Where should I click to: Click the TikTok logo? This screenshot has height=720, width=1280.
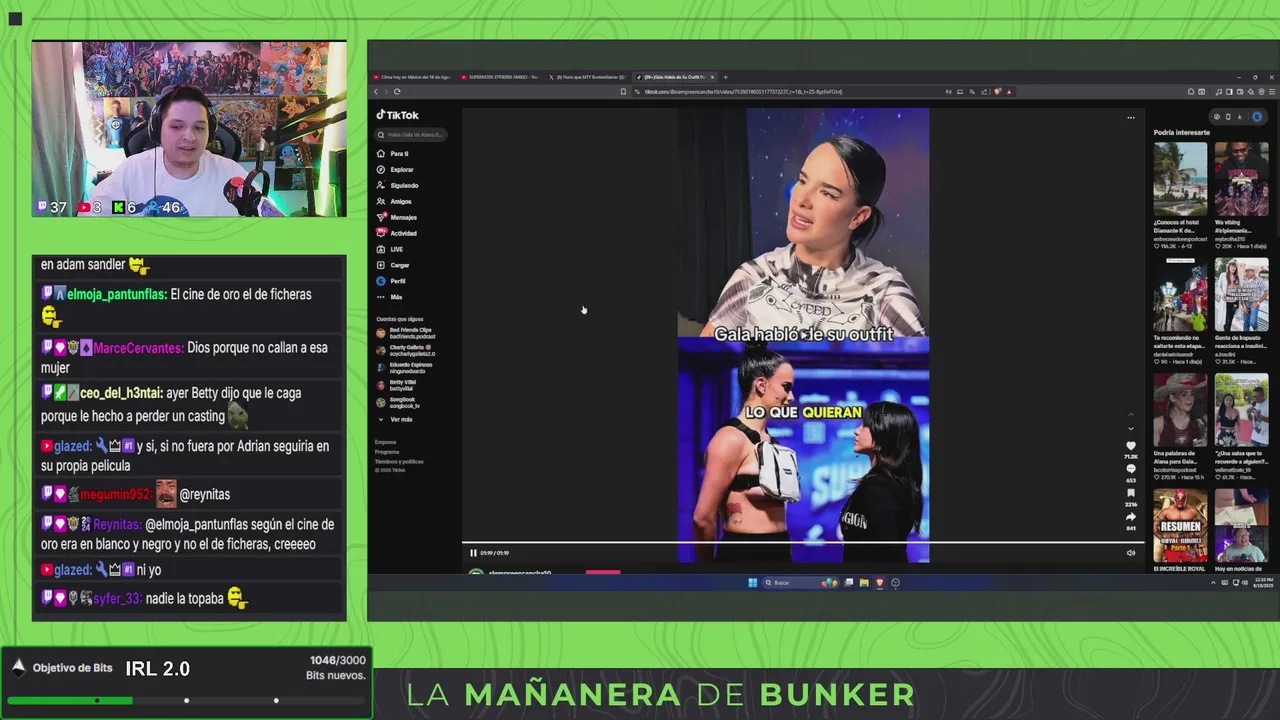pos(398,115)
